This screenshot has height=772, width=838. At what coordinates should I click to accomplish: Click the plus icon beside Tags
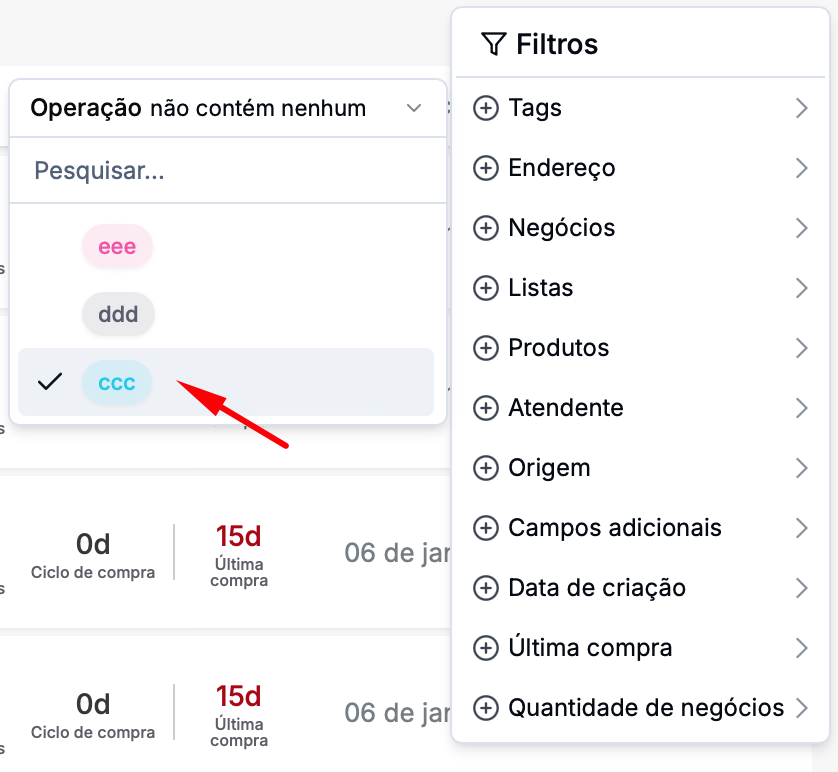pos(485,108)
